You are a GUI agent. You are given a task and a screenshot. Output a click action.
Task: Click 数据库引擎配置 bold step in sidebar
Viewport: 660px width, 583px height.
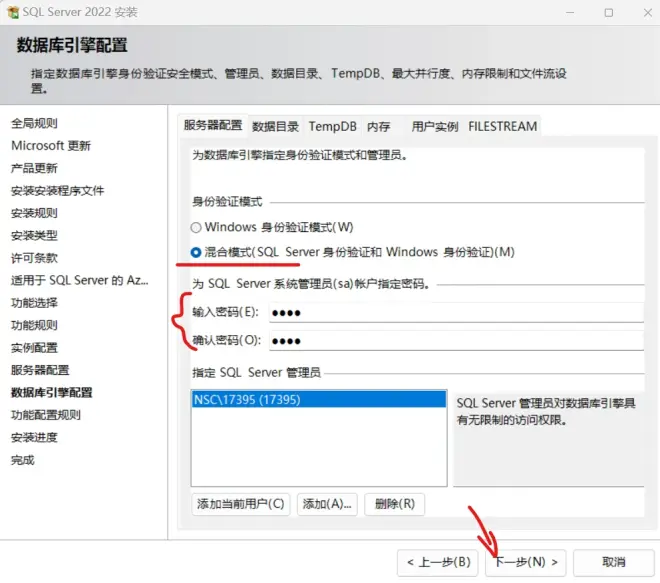point(51,393)
